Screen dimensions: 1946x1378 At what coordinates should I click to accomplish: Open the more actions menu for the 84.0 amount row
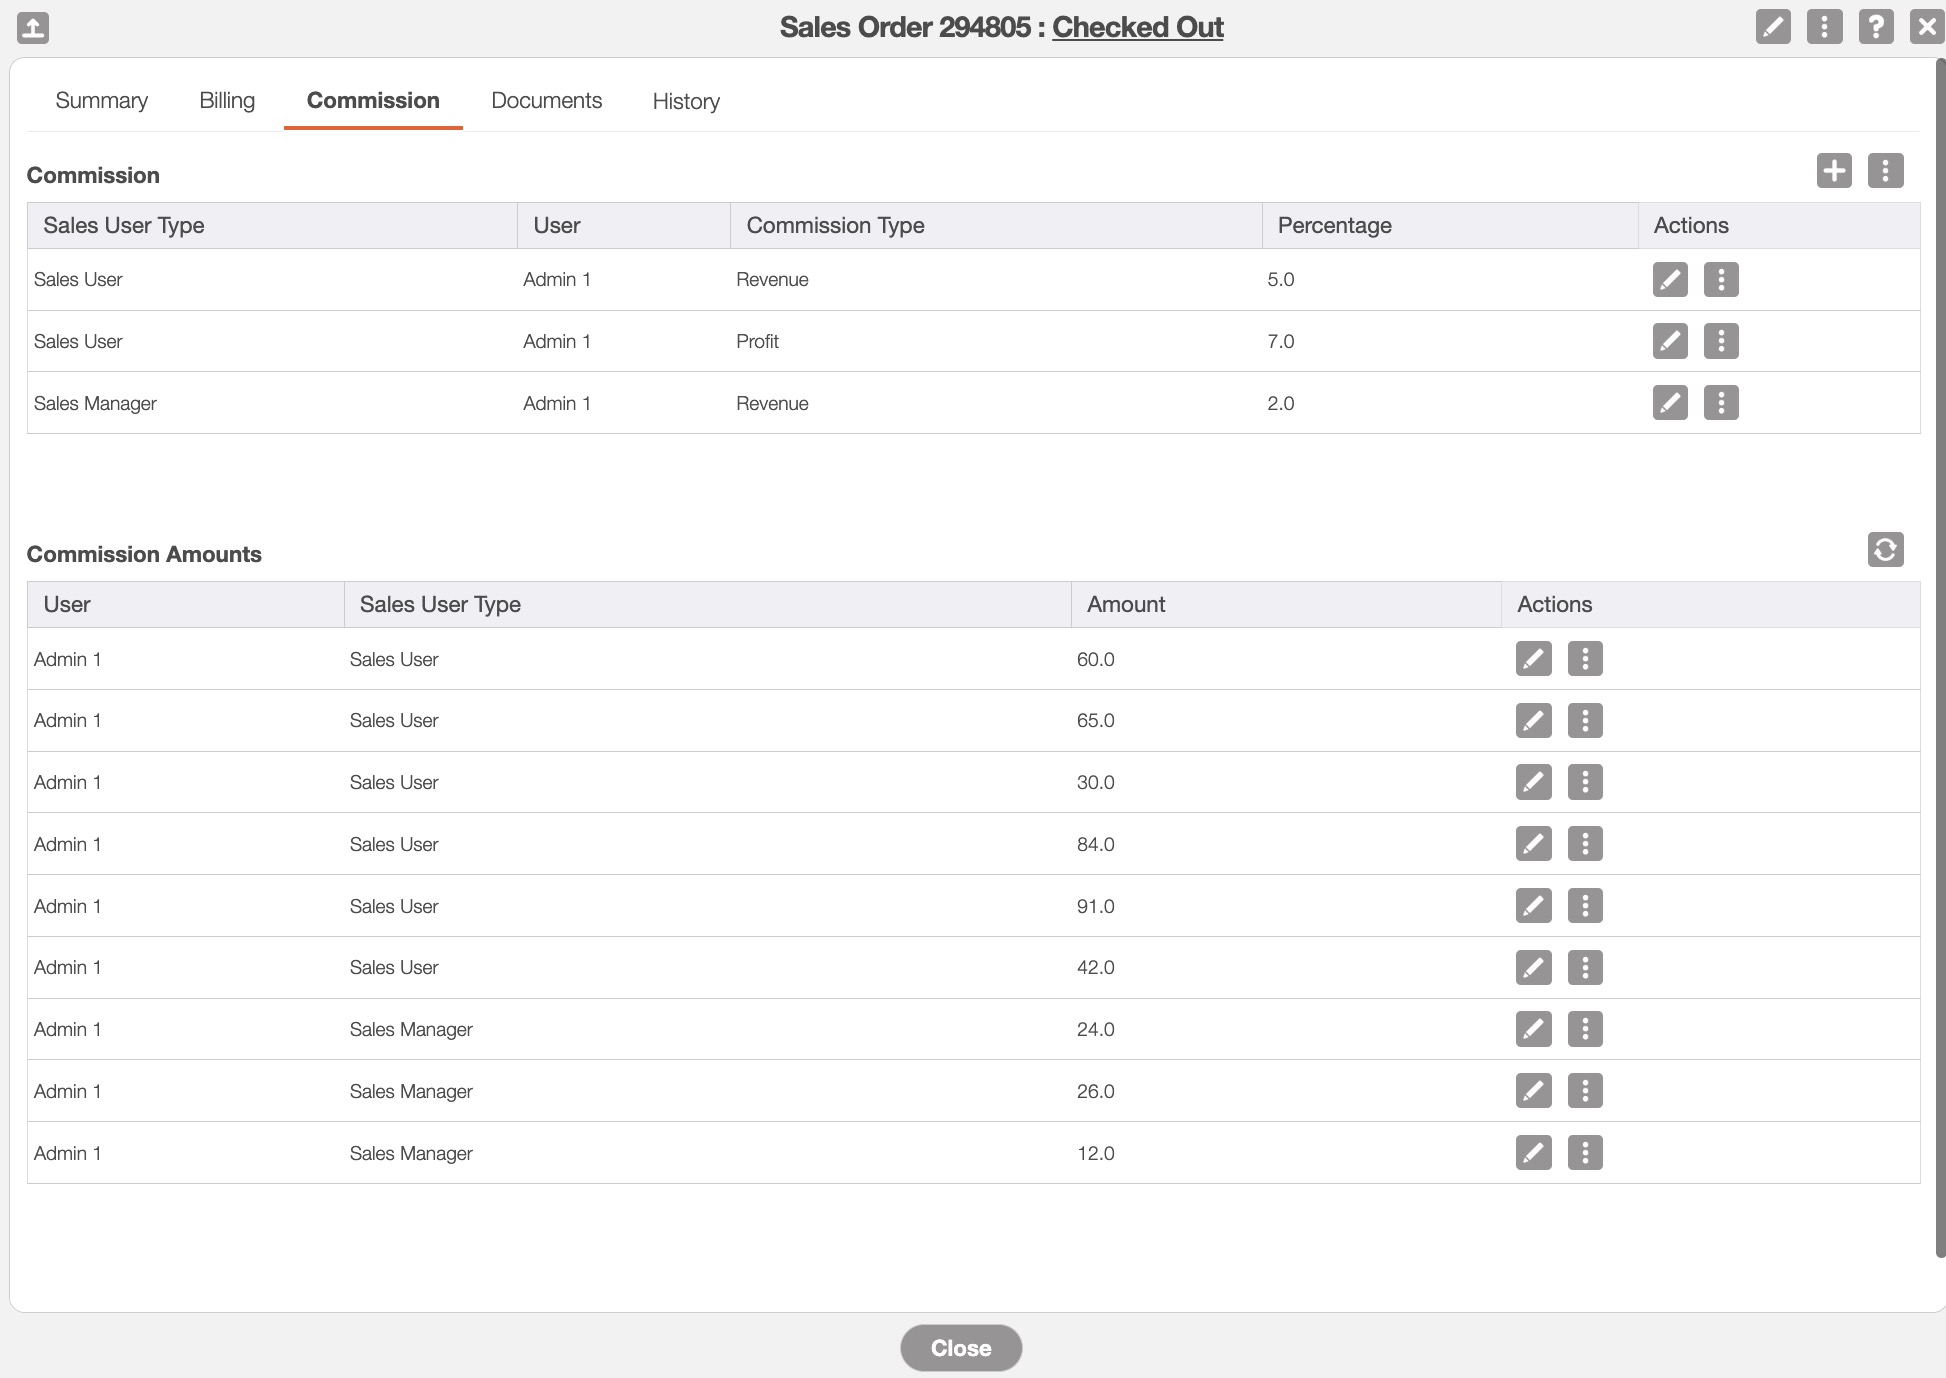pos(1584,845)
